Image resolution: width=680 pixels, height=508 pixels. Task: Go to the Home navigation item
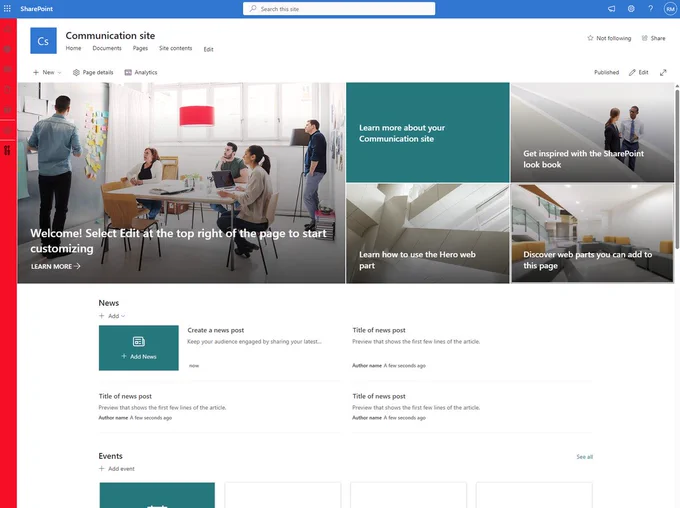point(73,48)
